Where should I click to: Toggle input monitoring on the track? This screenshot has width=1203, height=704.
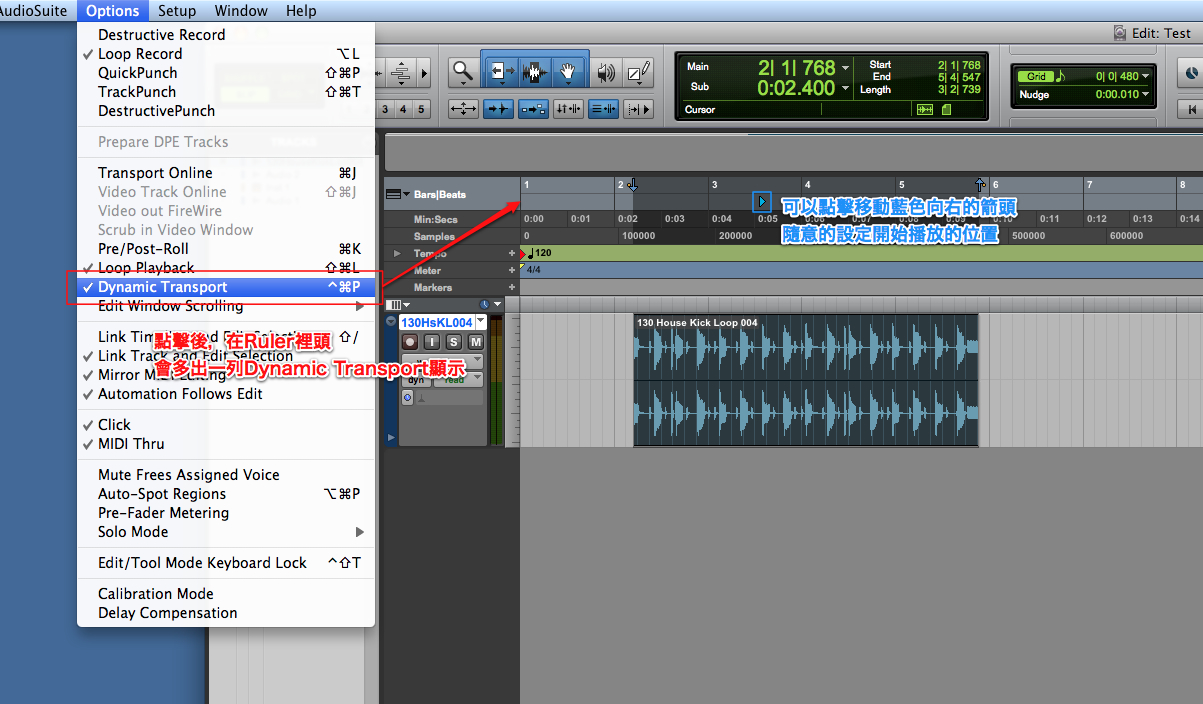(434, 343)
